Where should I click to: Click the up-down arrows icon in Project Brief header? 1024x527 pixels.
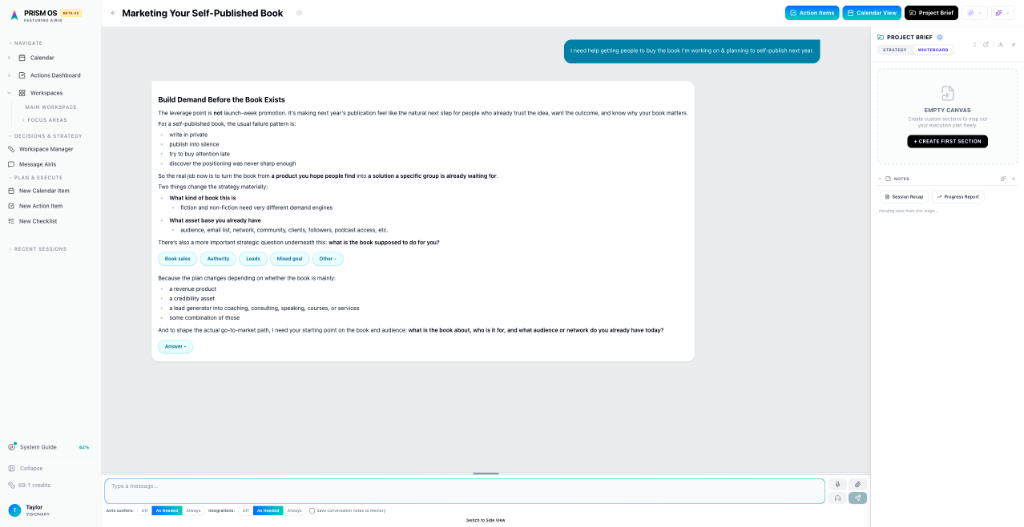pos(974,44)
